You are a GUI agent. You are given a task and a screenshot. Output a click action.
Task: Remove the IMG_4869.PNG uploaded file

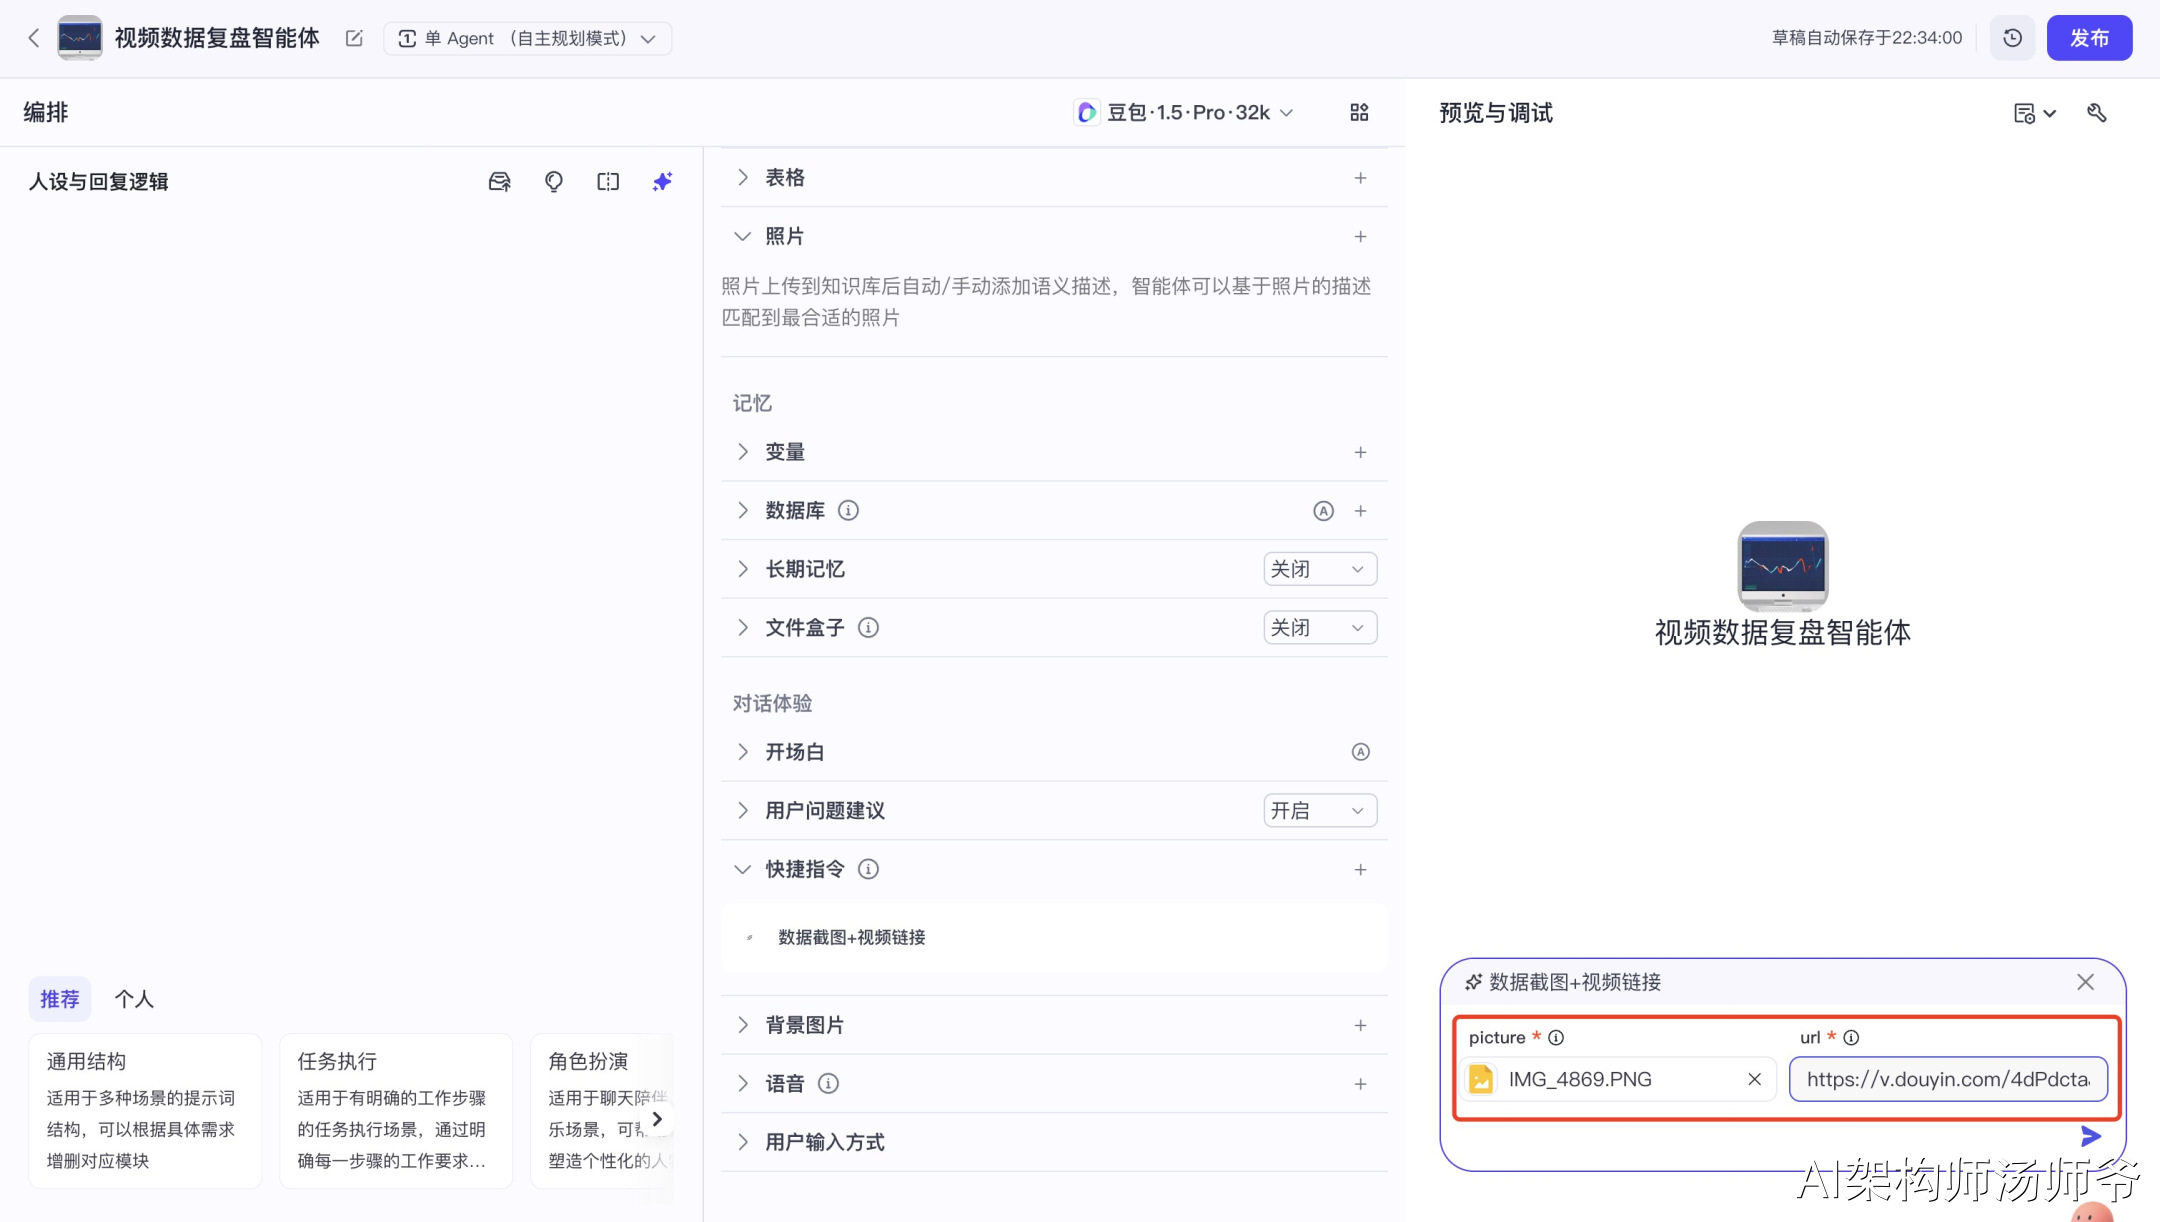[x=1754, y=1079]
